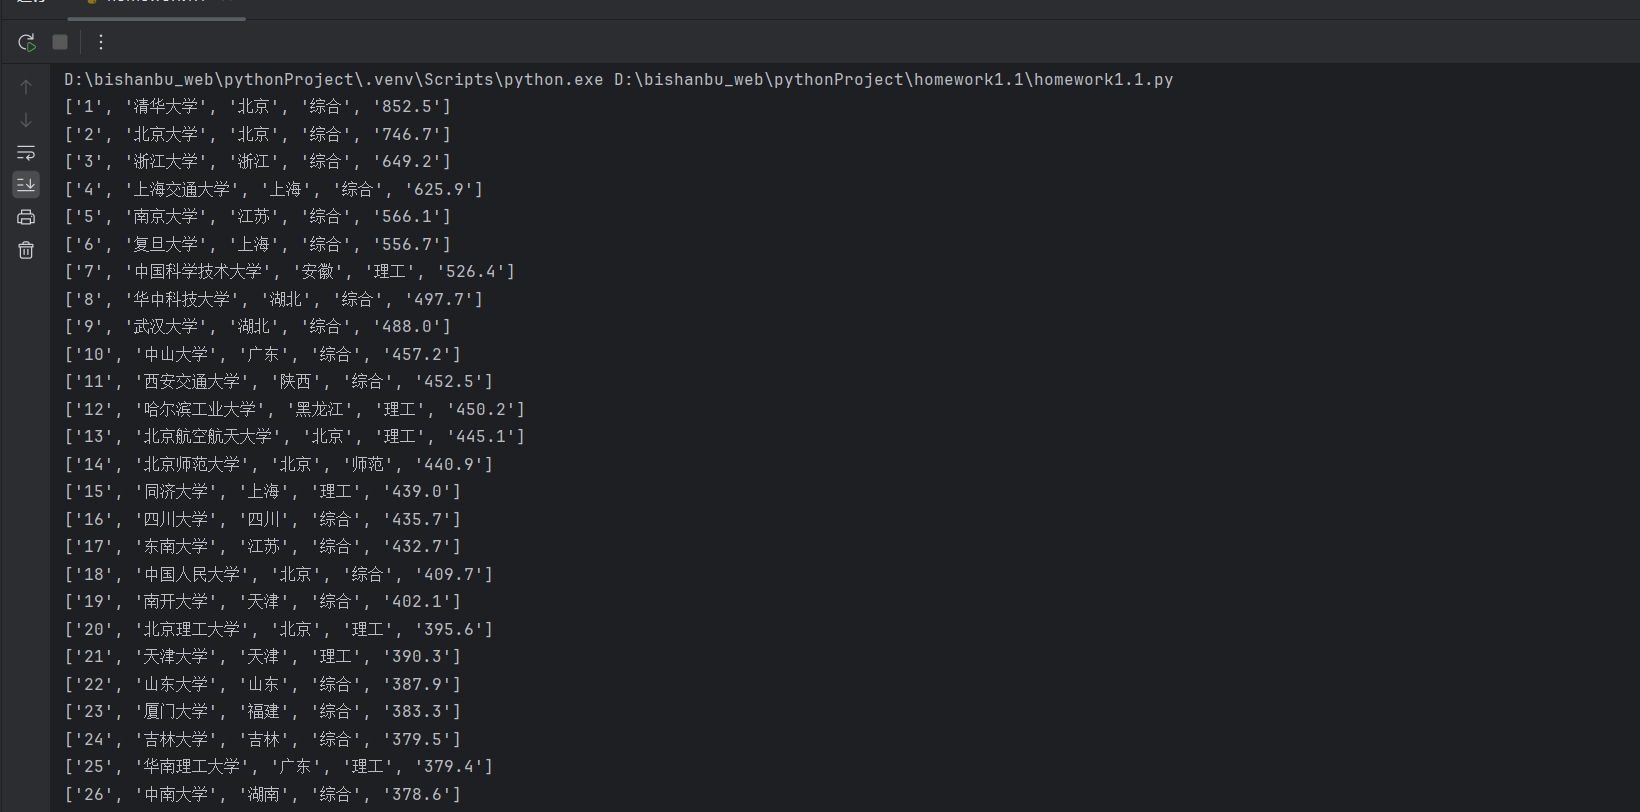Click the 中国科学技术大学 output row
Screen dimensions: 1640x812
[289, 271]
